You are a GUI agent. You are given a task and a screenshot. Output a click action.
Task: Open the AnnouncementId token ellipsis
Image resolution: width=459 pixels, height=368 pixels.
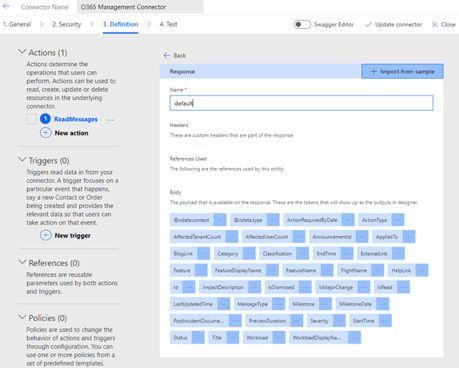[x=362, y=237]
